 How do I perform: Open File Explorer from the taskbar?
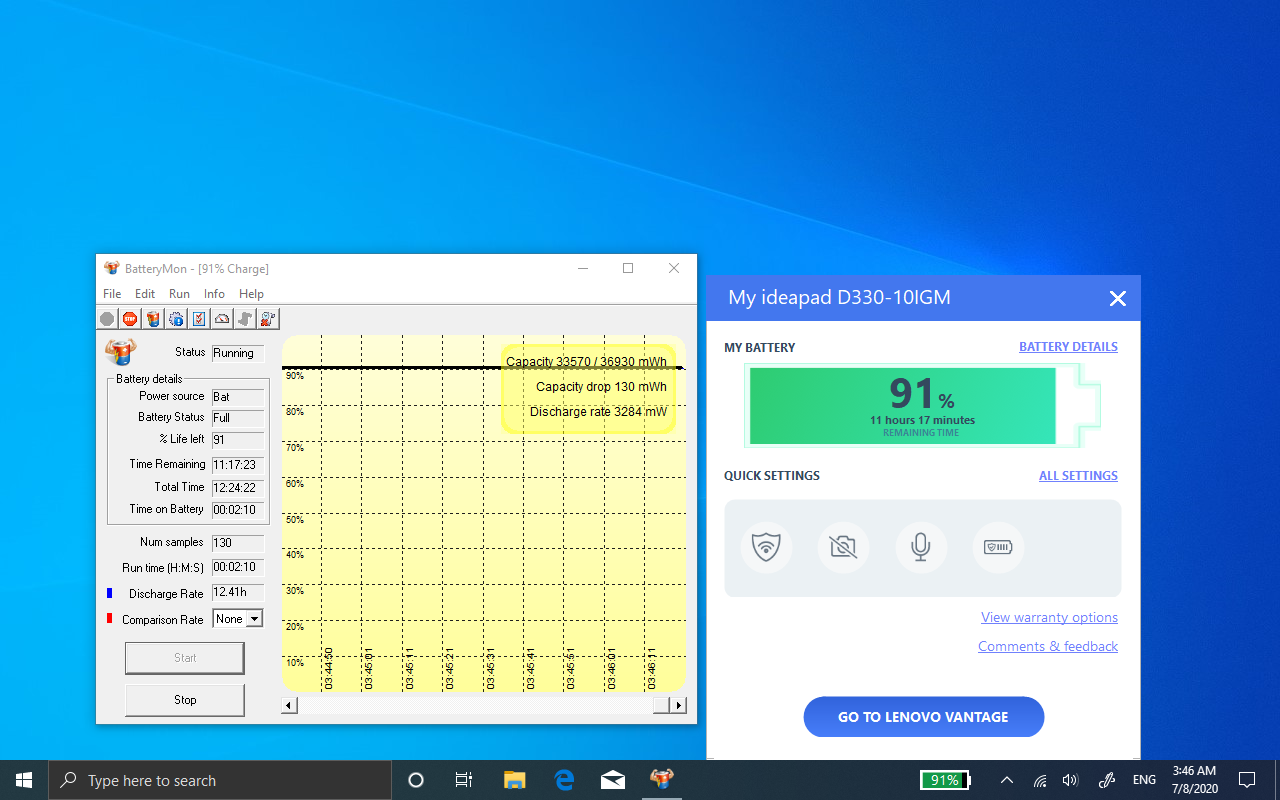tap(514, 780)
